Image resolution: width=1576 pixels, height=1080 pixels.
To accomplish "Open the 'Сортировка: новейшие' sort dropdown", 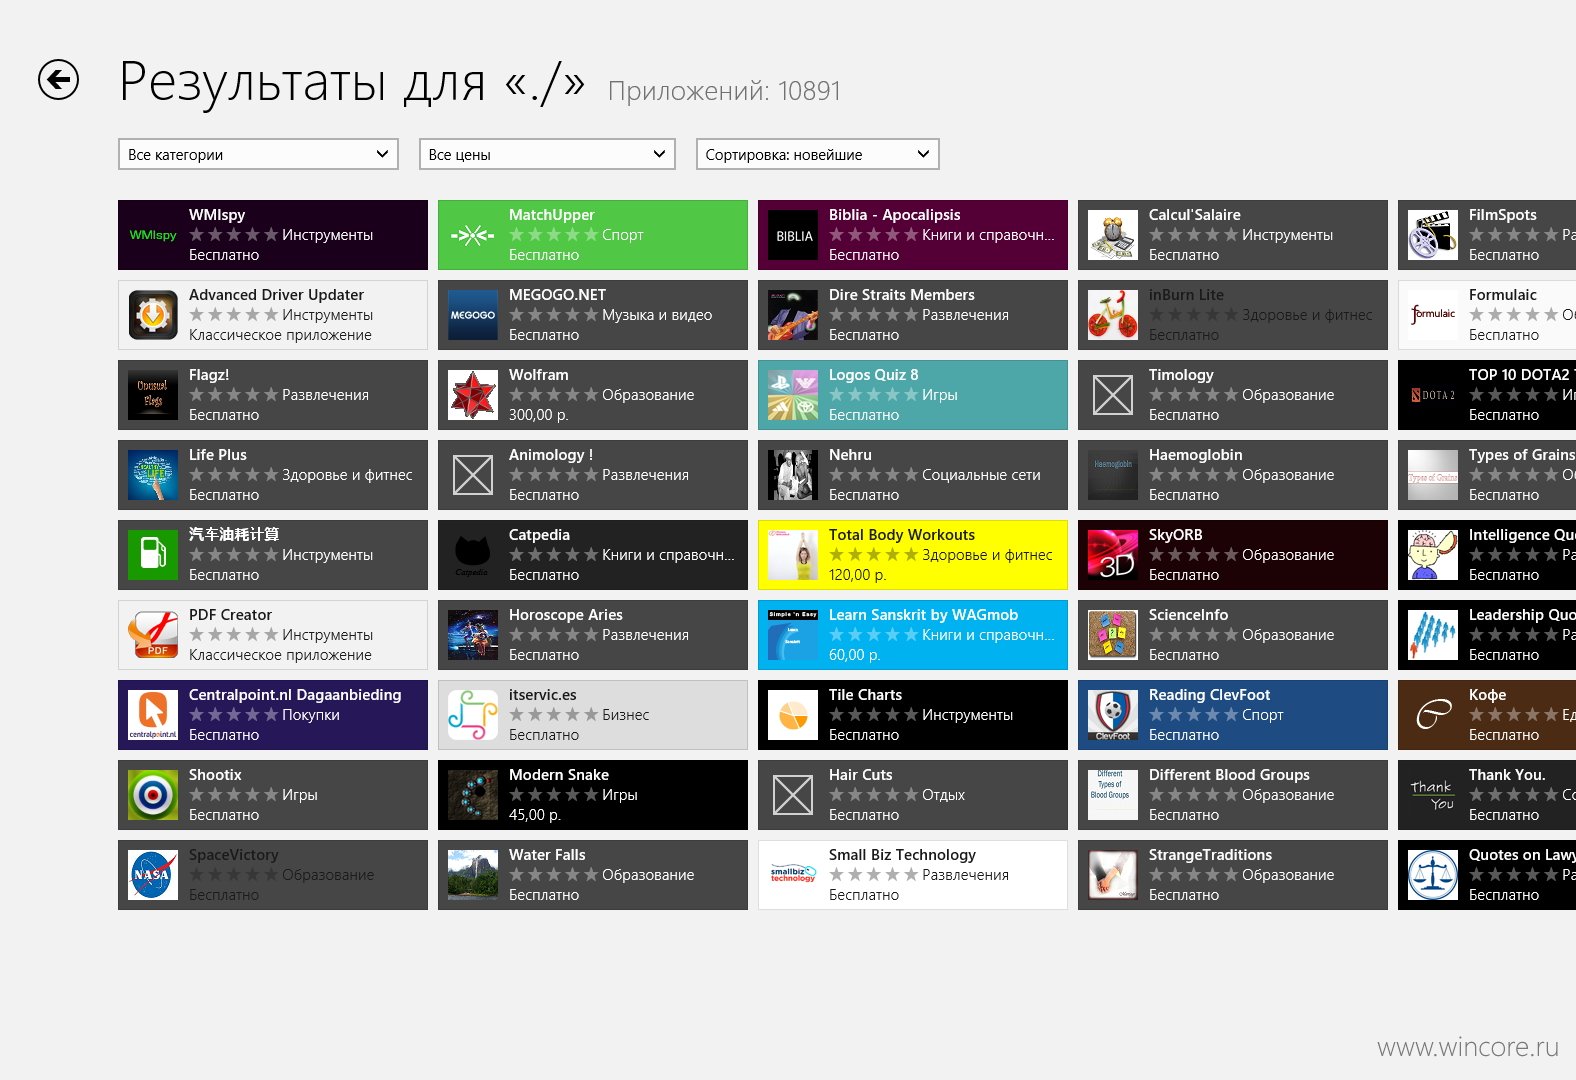I will tap(817, 154).
